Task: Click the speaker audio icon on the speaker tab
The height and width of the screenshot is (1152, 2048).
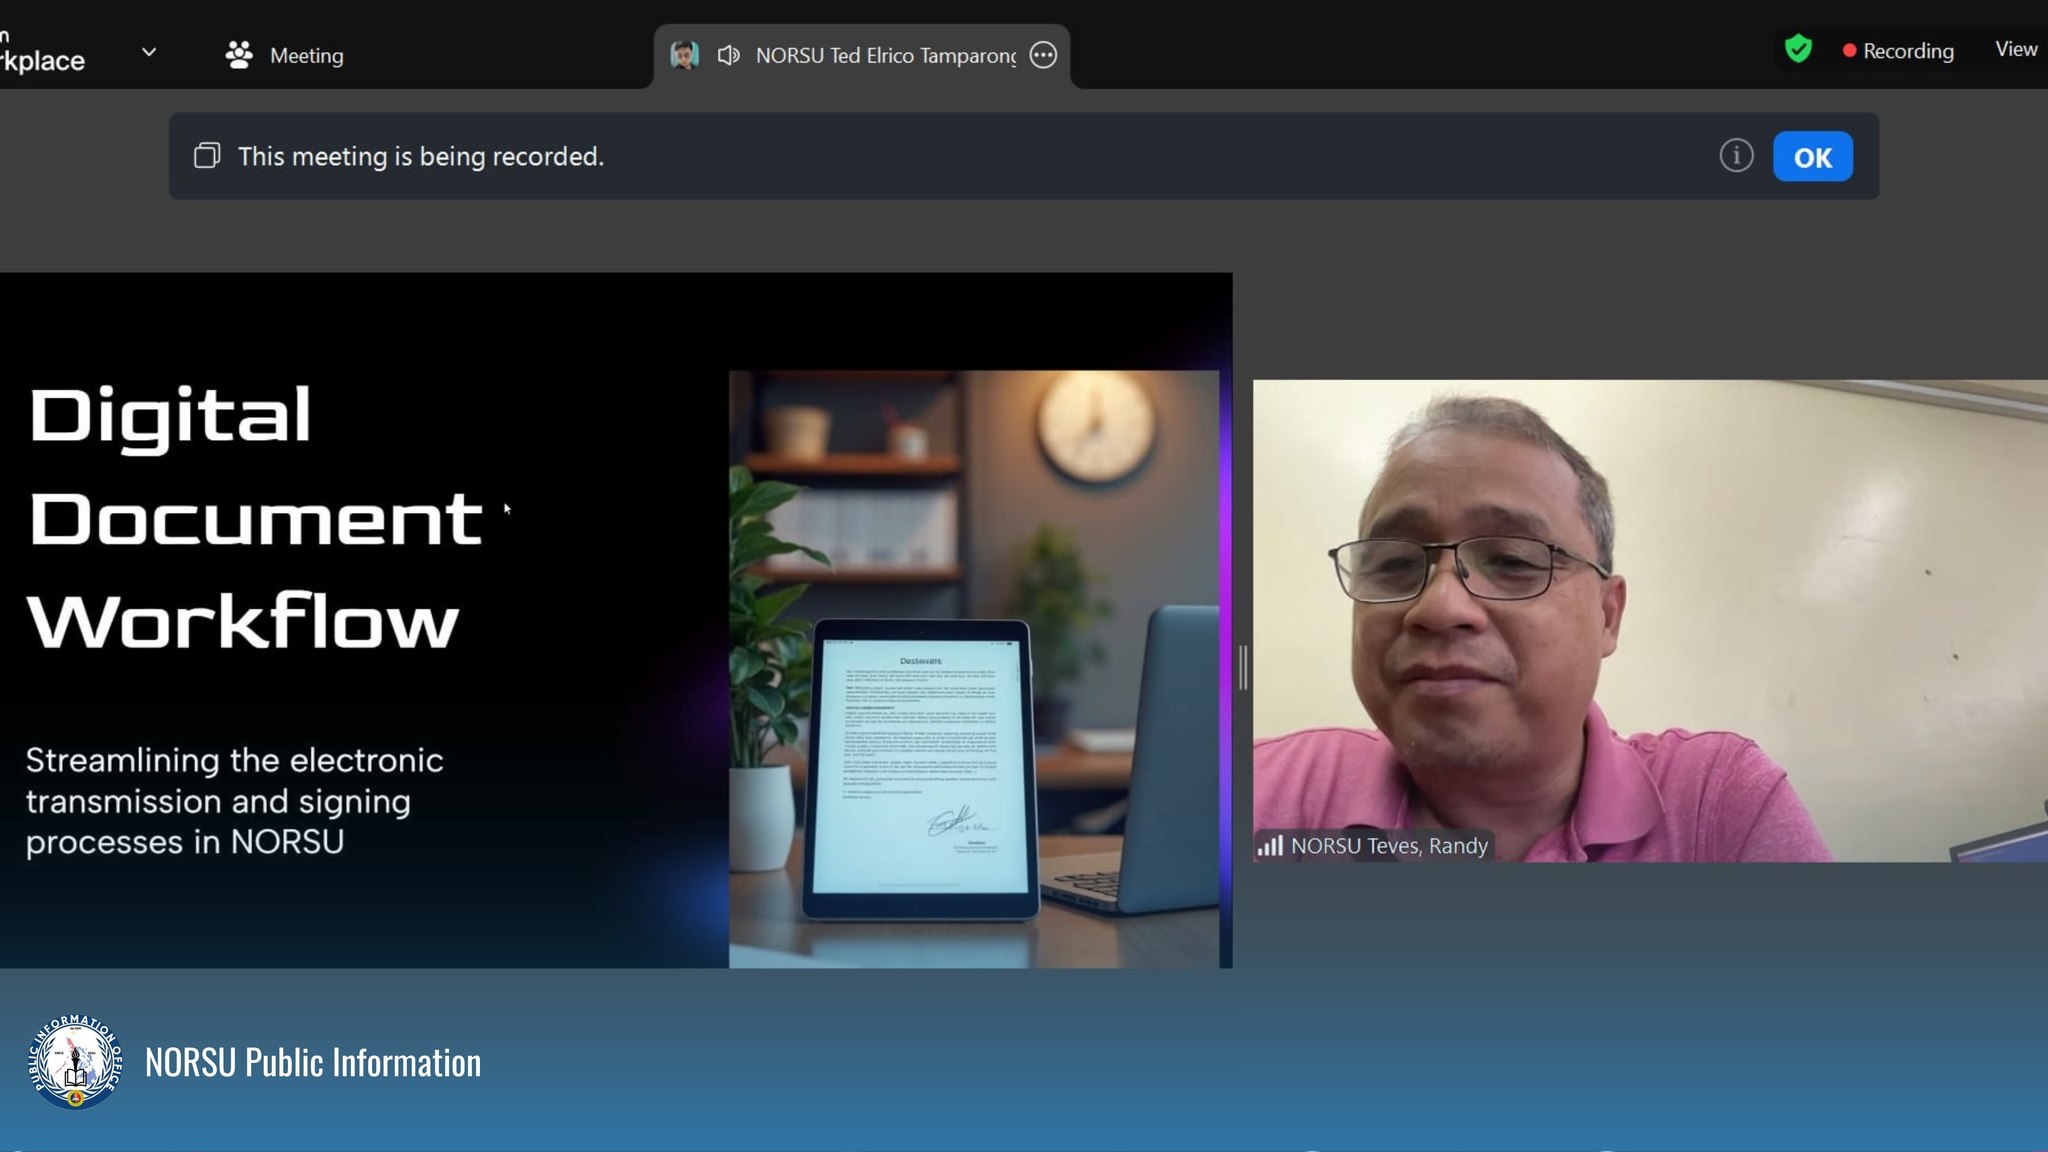Action: coord(728,55)
